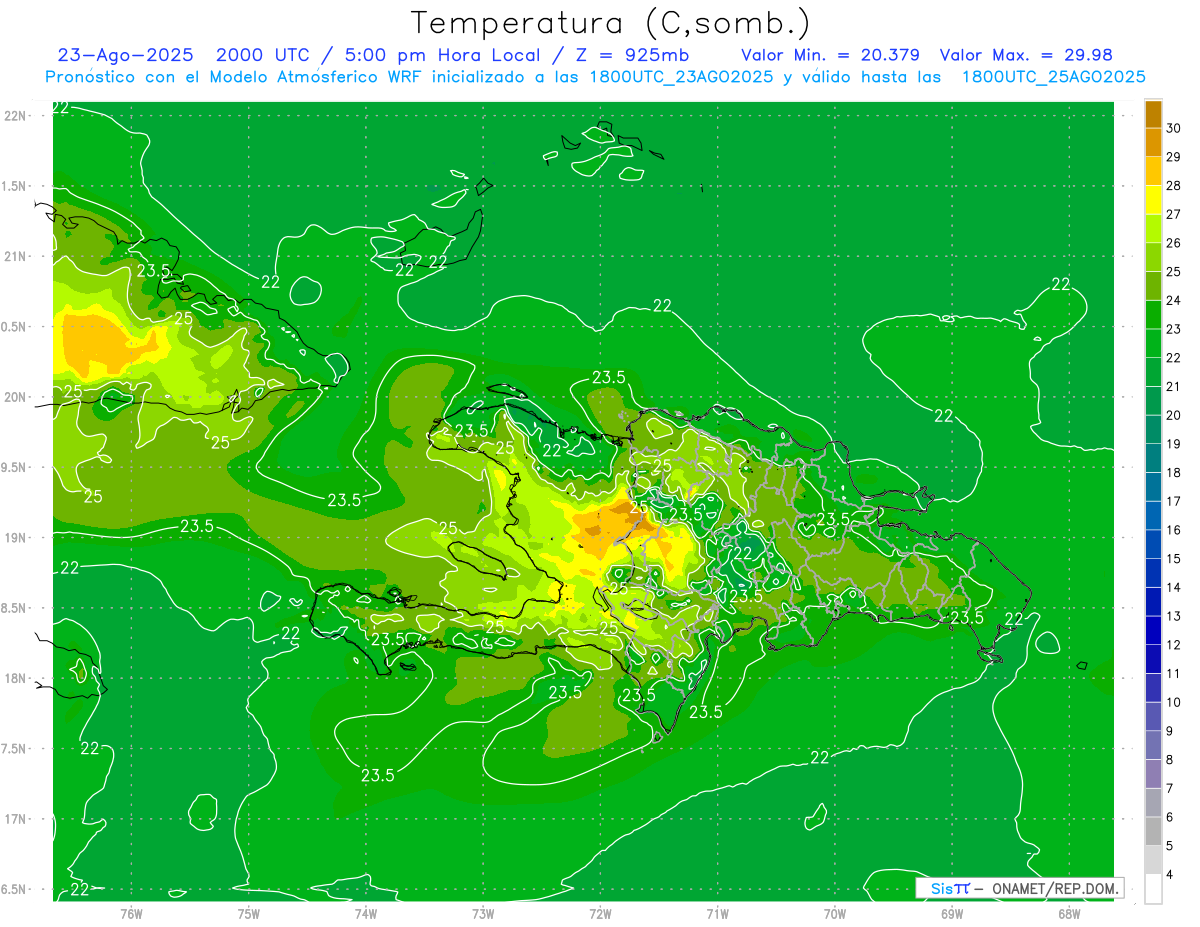This screenshot has width=1200, height=927.
Task: Click the yellow legend band between 27 and 28
Action: click(1153, 200)
